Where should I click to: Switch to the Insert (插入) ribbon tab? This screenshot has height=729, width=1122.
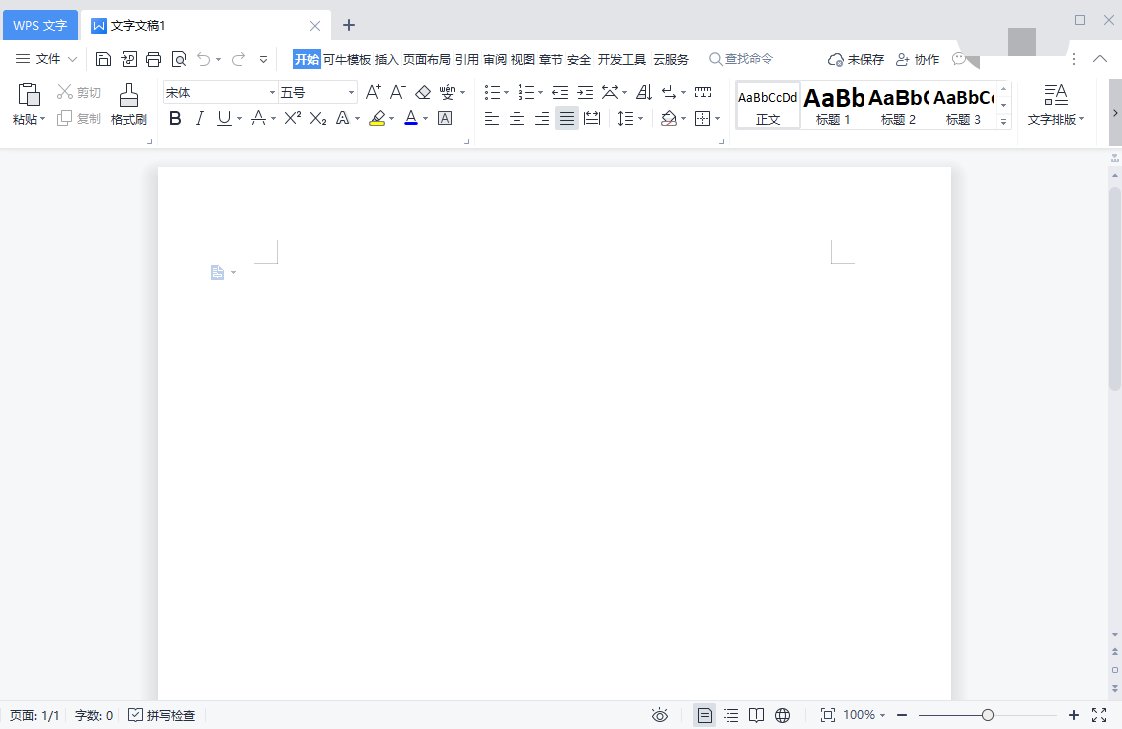coord(386,59)
